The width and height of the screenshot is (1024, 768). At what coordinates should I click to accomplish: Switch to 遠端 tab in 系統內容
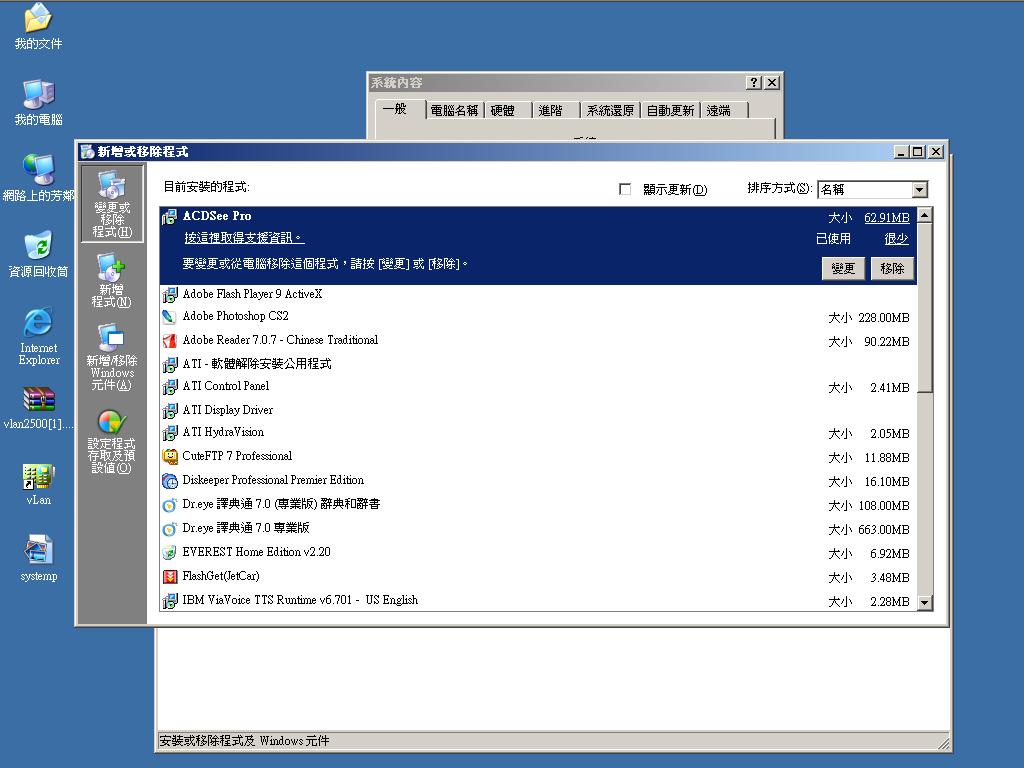[x=718, y=110]
